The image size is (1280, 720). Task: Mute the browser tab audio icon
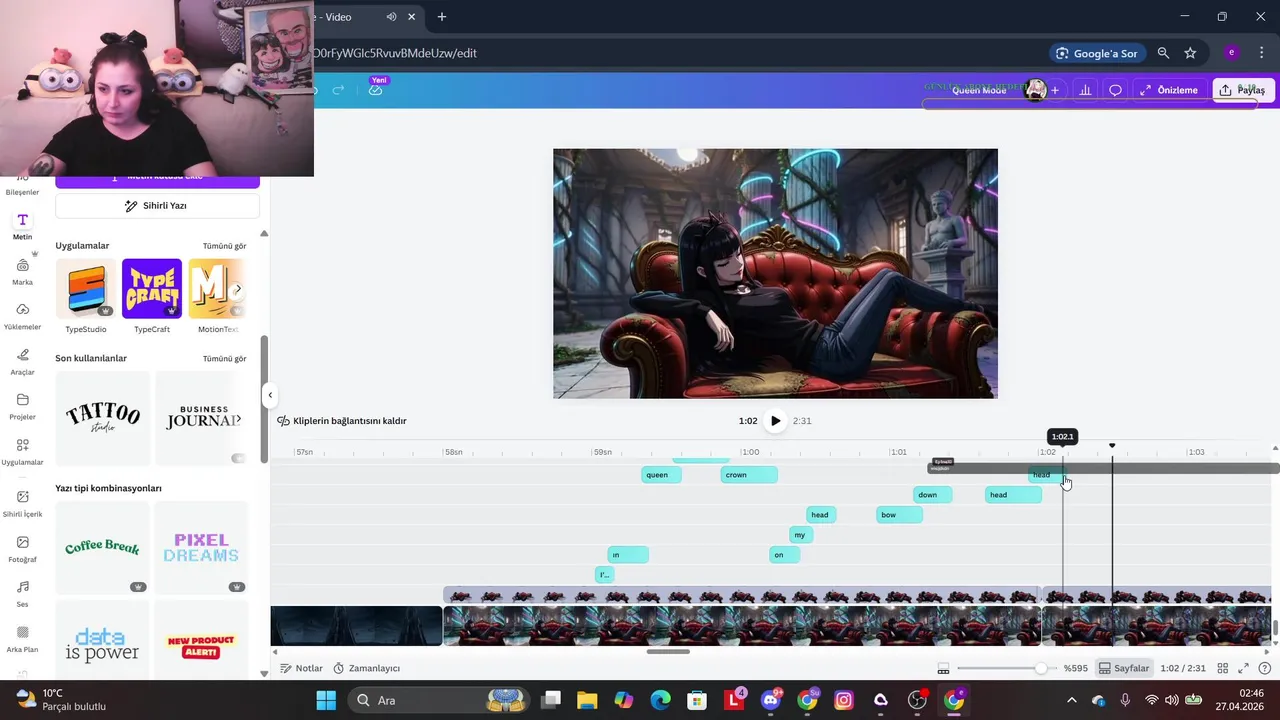(391, 17)
